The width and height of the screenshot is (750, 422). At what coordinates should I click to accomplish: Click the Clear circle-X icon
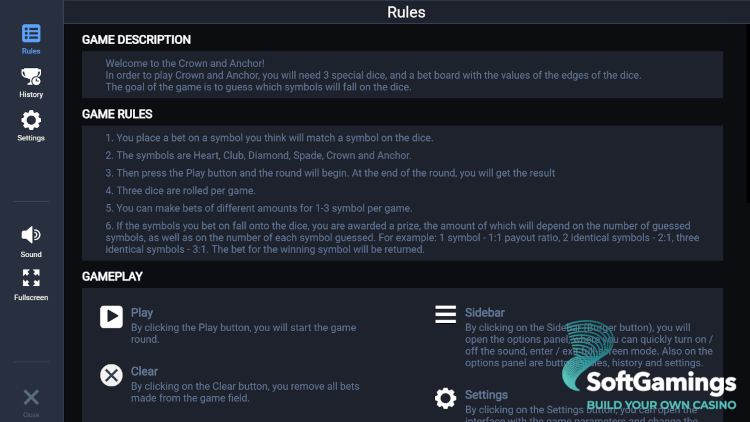pyautogui.click(x=111, y=375)
